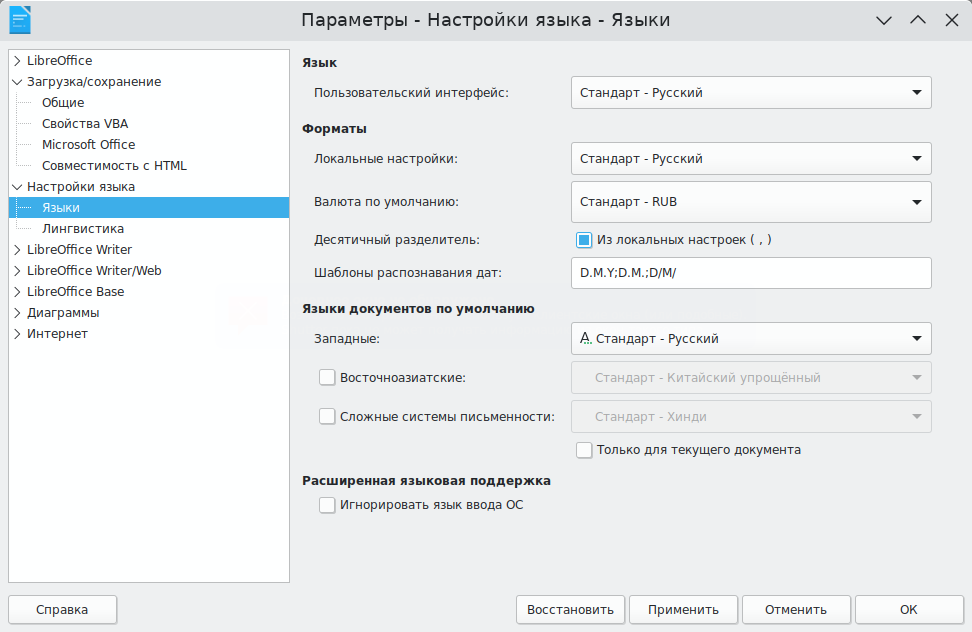Screen dimensions: 972x632
Task: Toggle Из локальных настроек decimal separator checkbox
Action: (x=584, y=240)
